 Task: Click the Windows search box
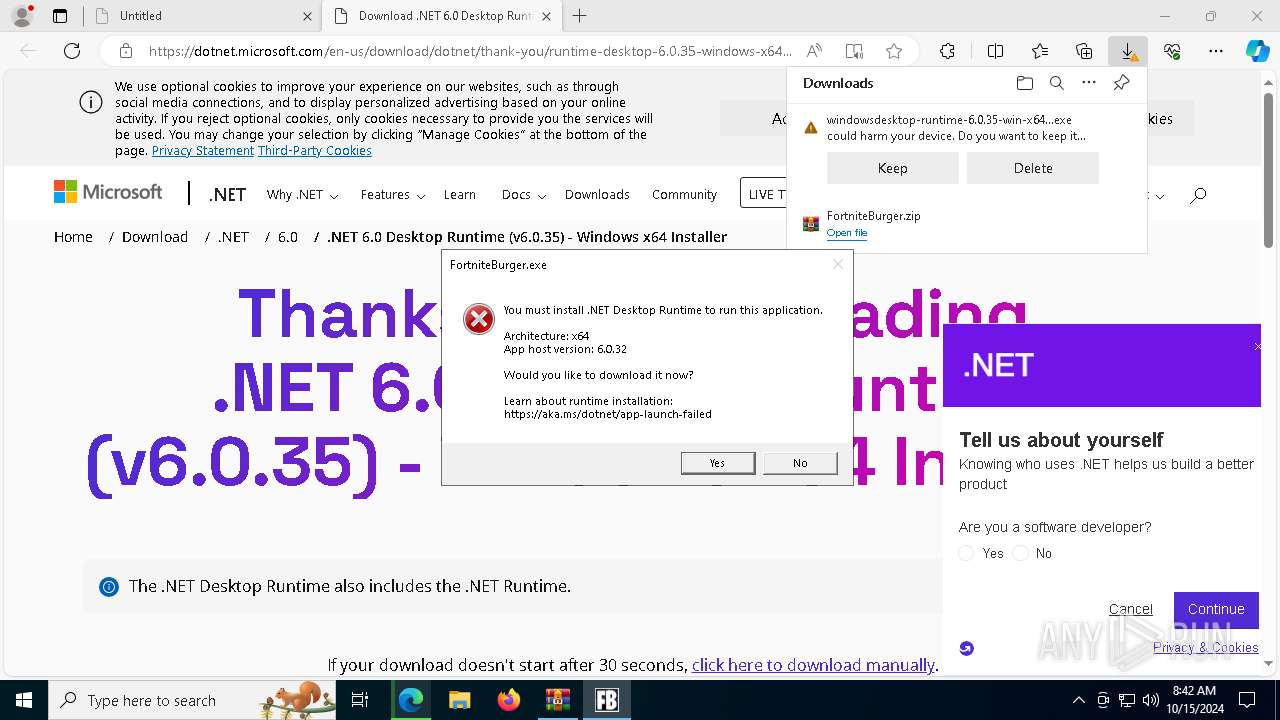click(192, 700)
